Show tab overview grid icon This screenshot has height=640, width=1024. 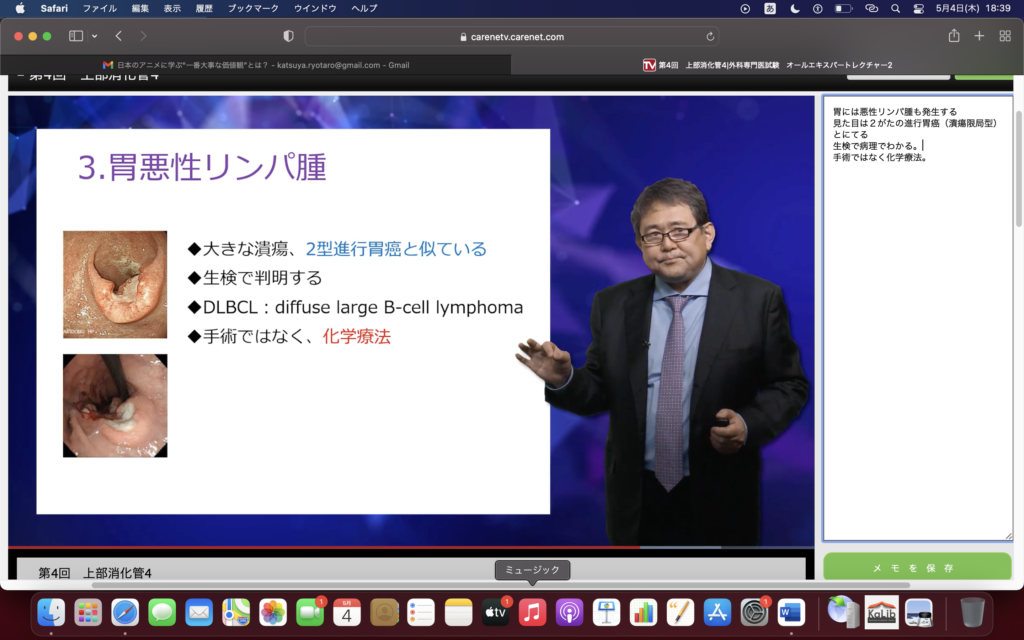(x=1003, y=36)
